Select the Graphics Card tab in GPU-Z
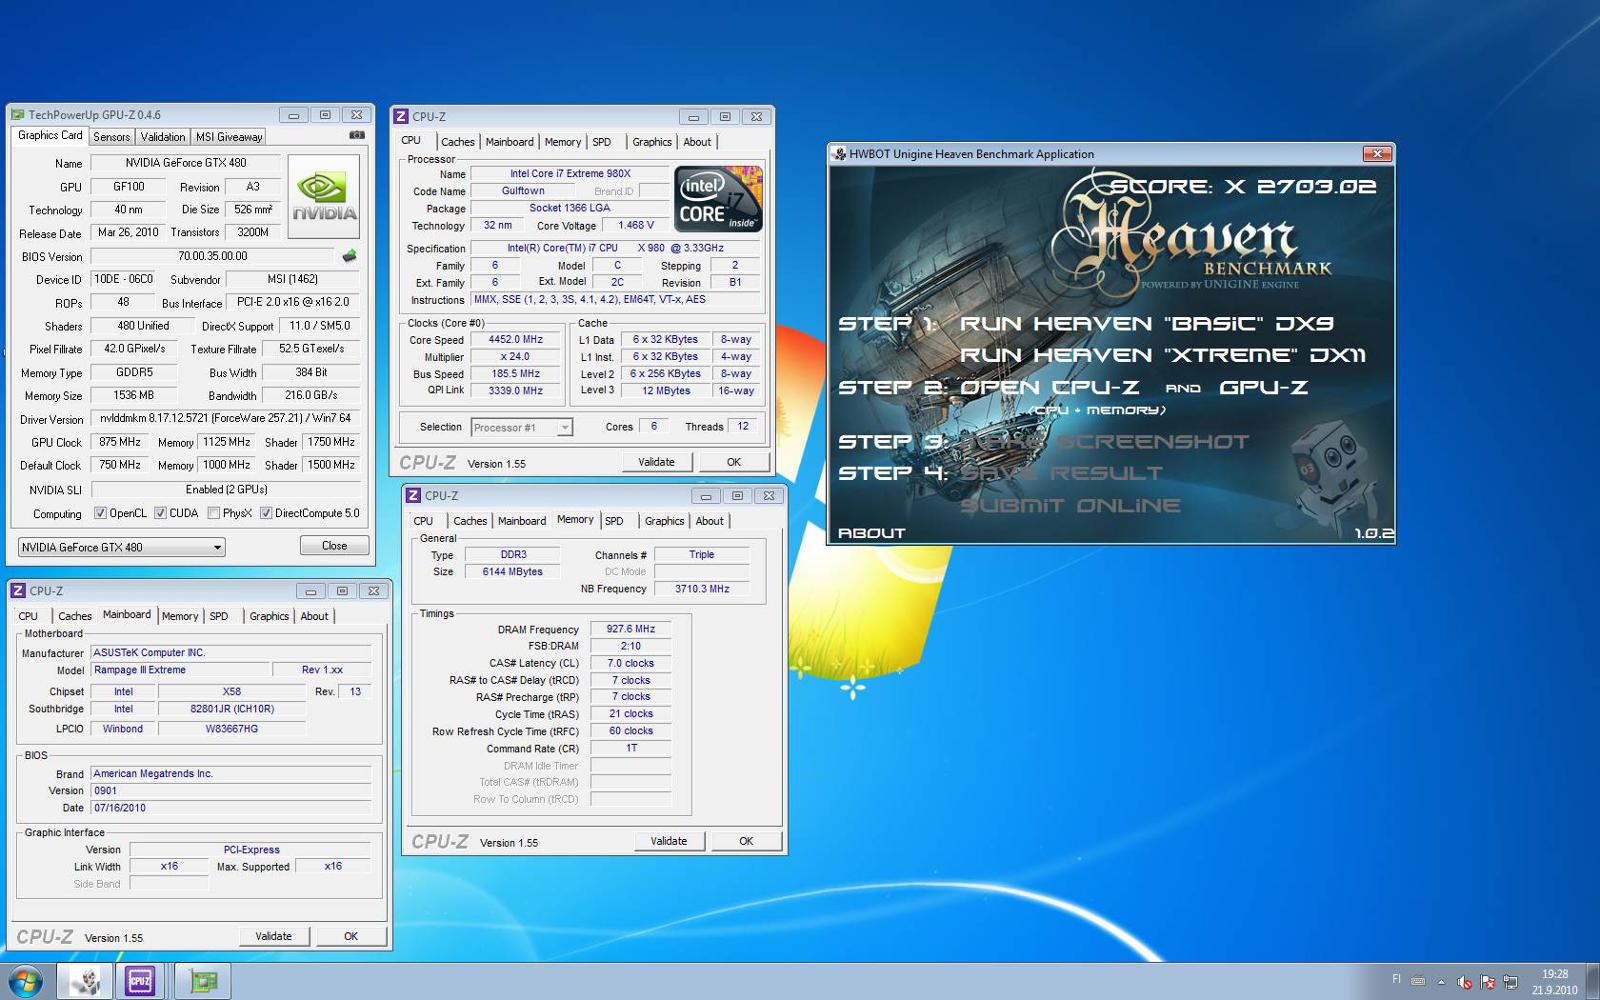Image resolution: width=1600 pixels, height=1000 pixels. tap(50, 135)
